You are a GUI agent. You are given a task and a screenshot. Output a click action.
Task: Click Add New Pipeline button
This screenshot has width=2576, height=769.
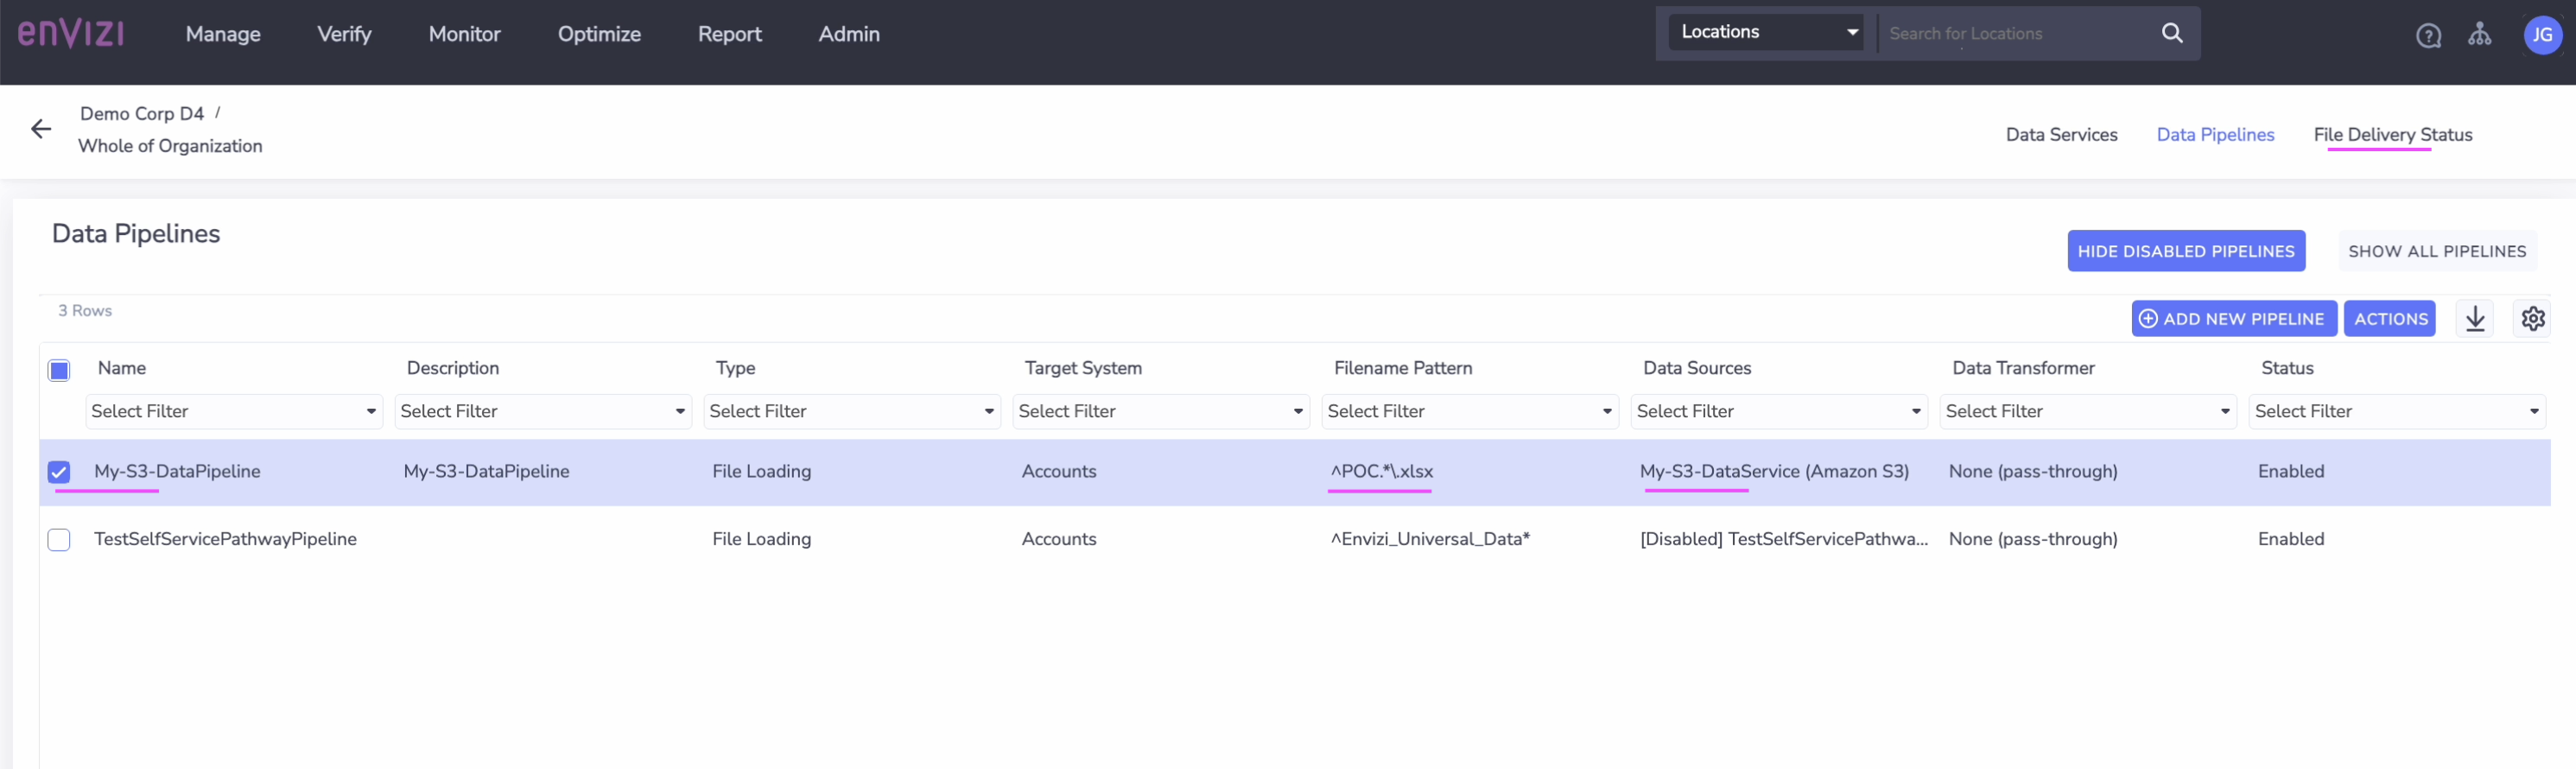[2233, 319]
